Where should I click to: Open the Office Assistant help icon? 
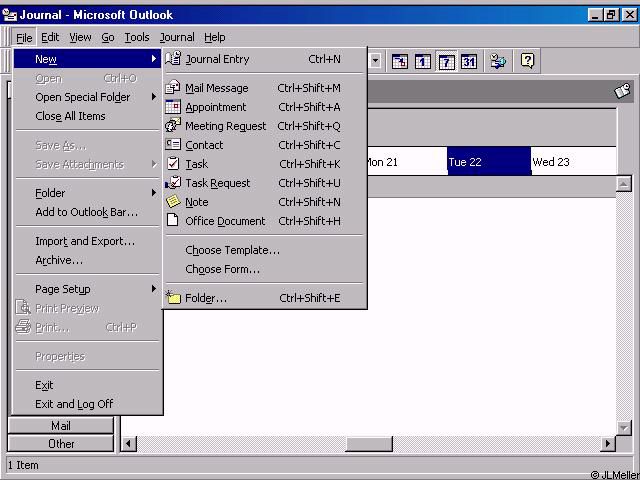point(527,62)
